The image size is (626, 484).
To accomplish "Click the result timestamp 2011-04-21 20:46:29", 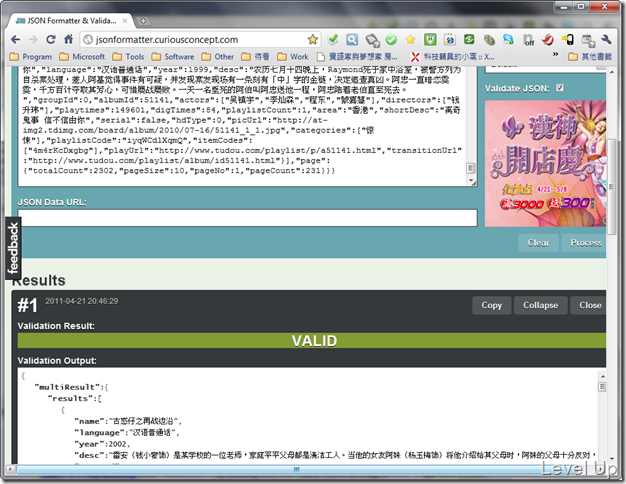I will pos(81,301).
